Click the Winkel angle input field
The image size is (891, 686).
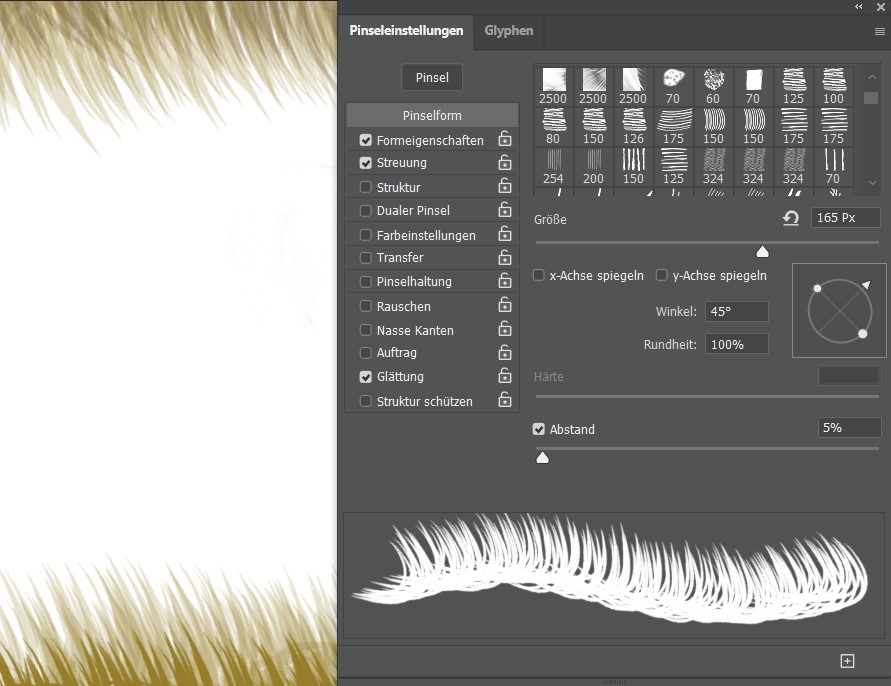pyautogui.click(x=736, y=312)
